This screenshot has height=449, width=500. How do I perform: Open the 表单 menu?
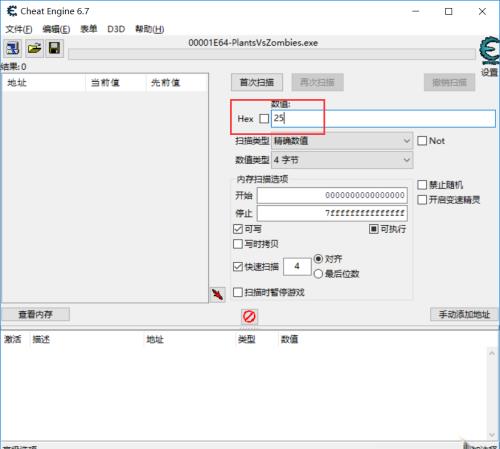(x=89, y=29)
